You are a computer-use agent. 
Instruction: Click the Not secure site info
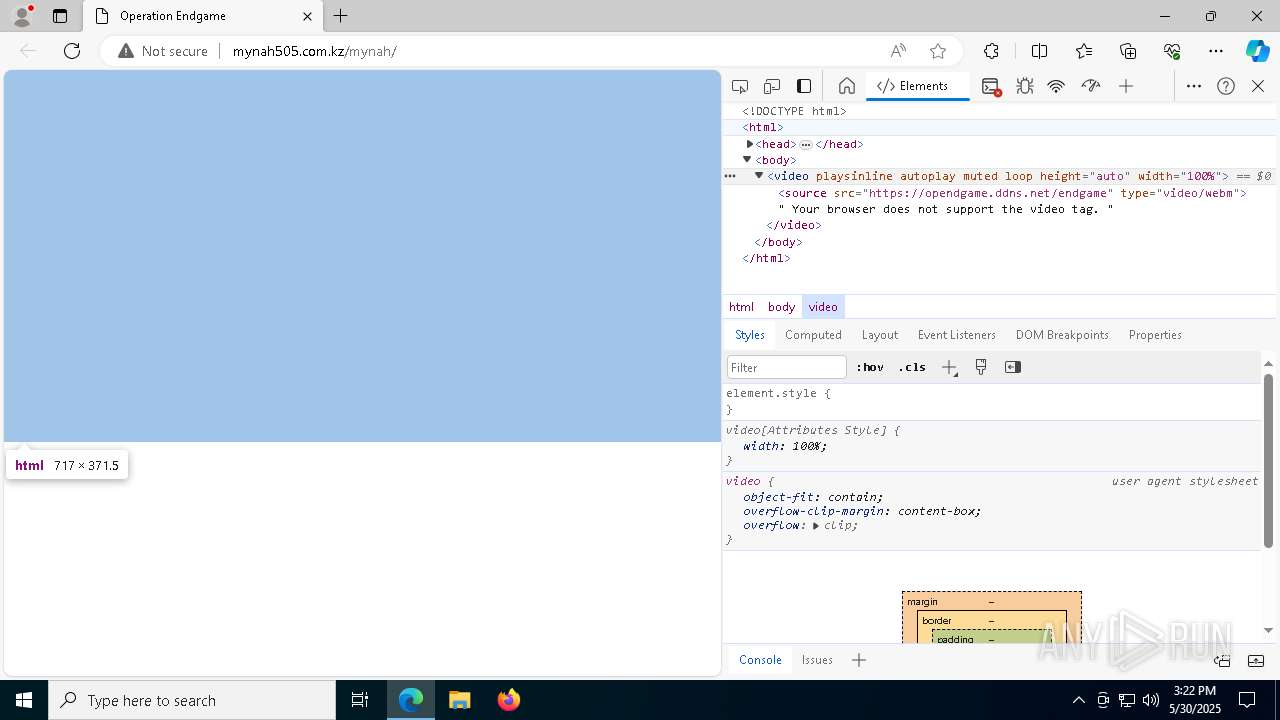[x=163, y=51]
